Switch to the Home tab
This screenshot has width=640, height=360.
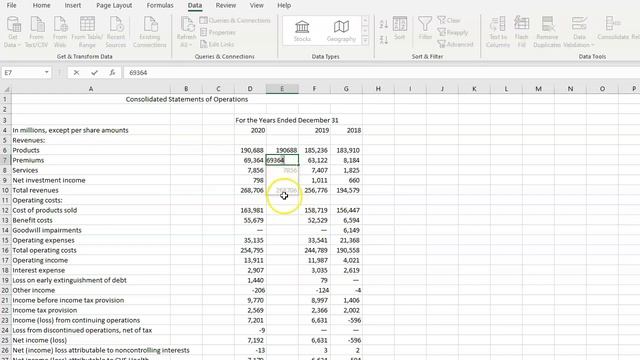pyautogui.click(x=41, y=5)
